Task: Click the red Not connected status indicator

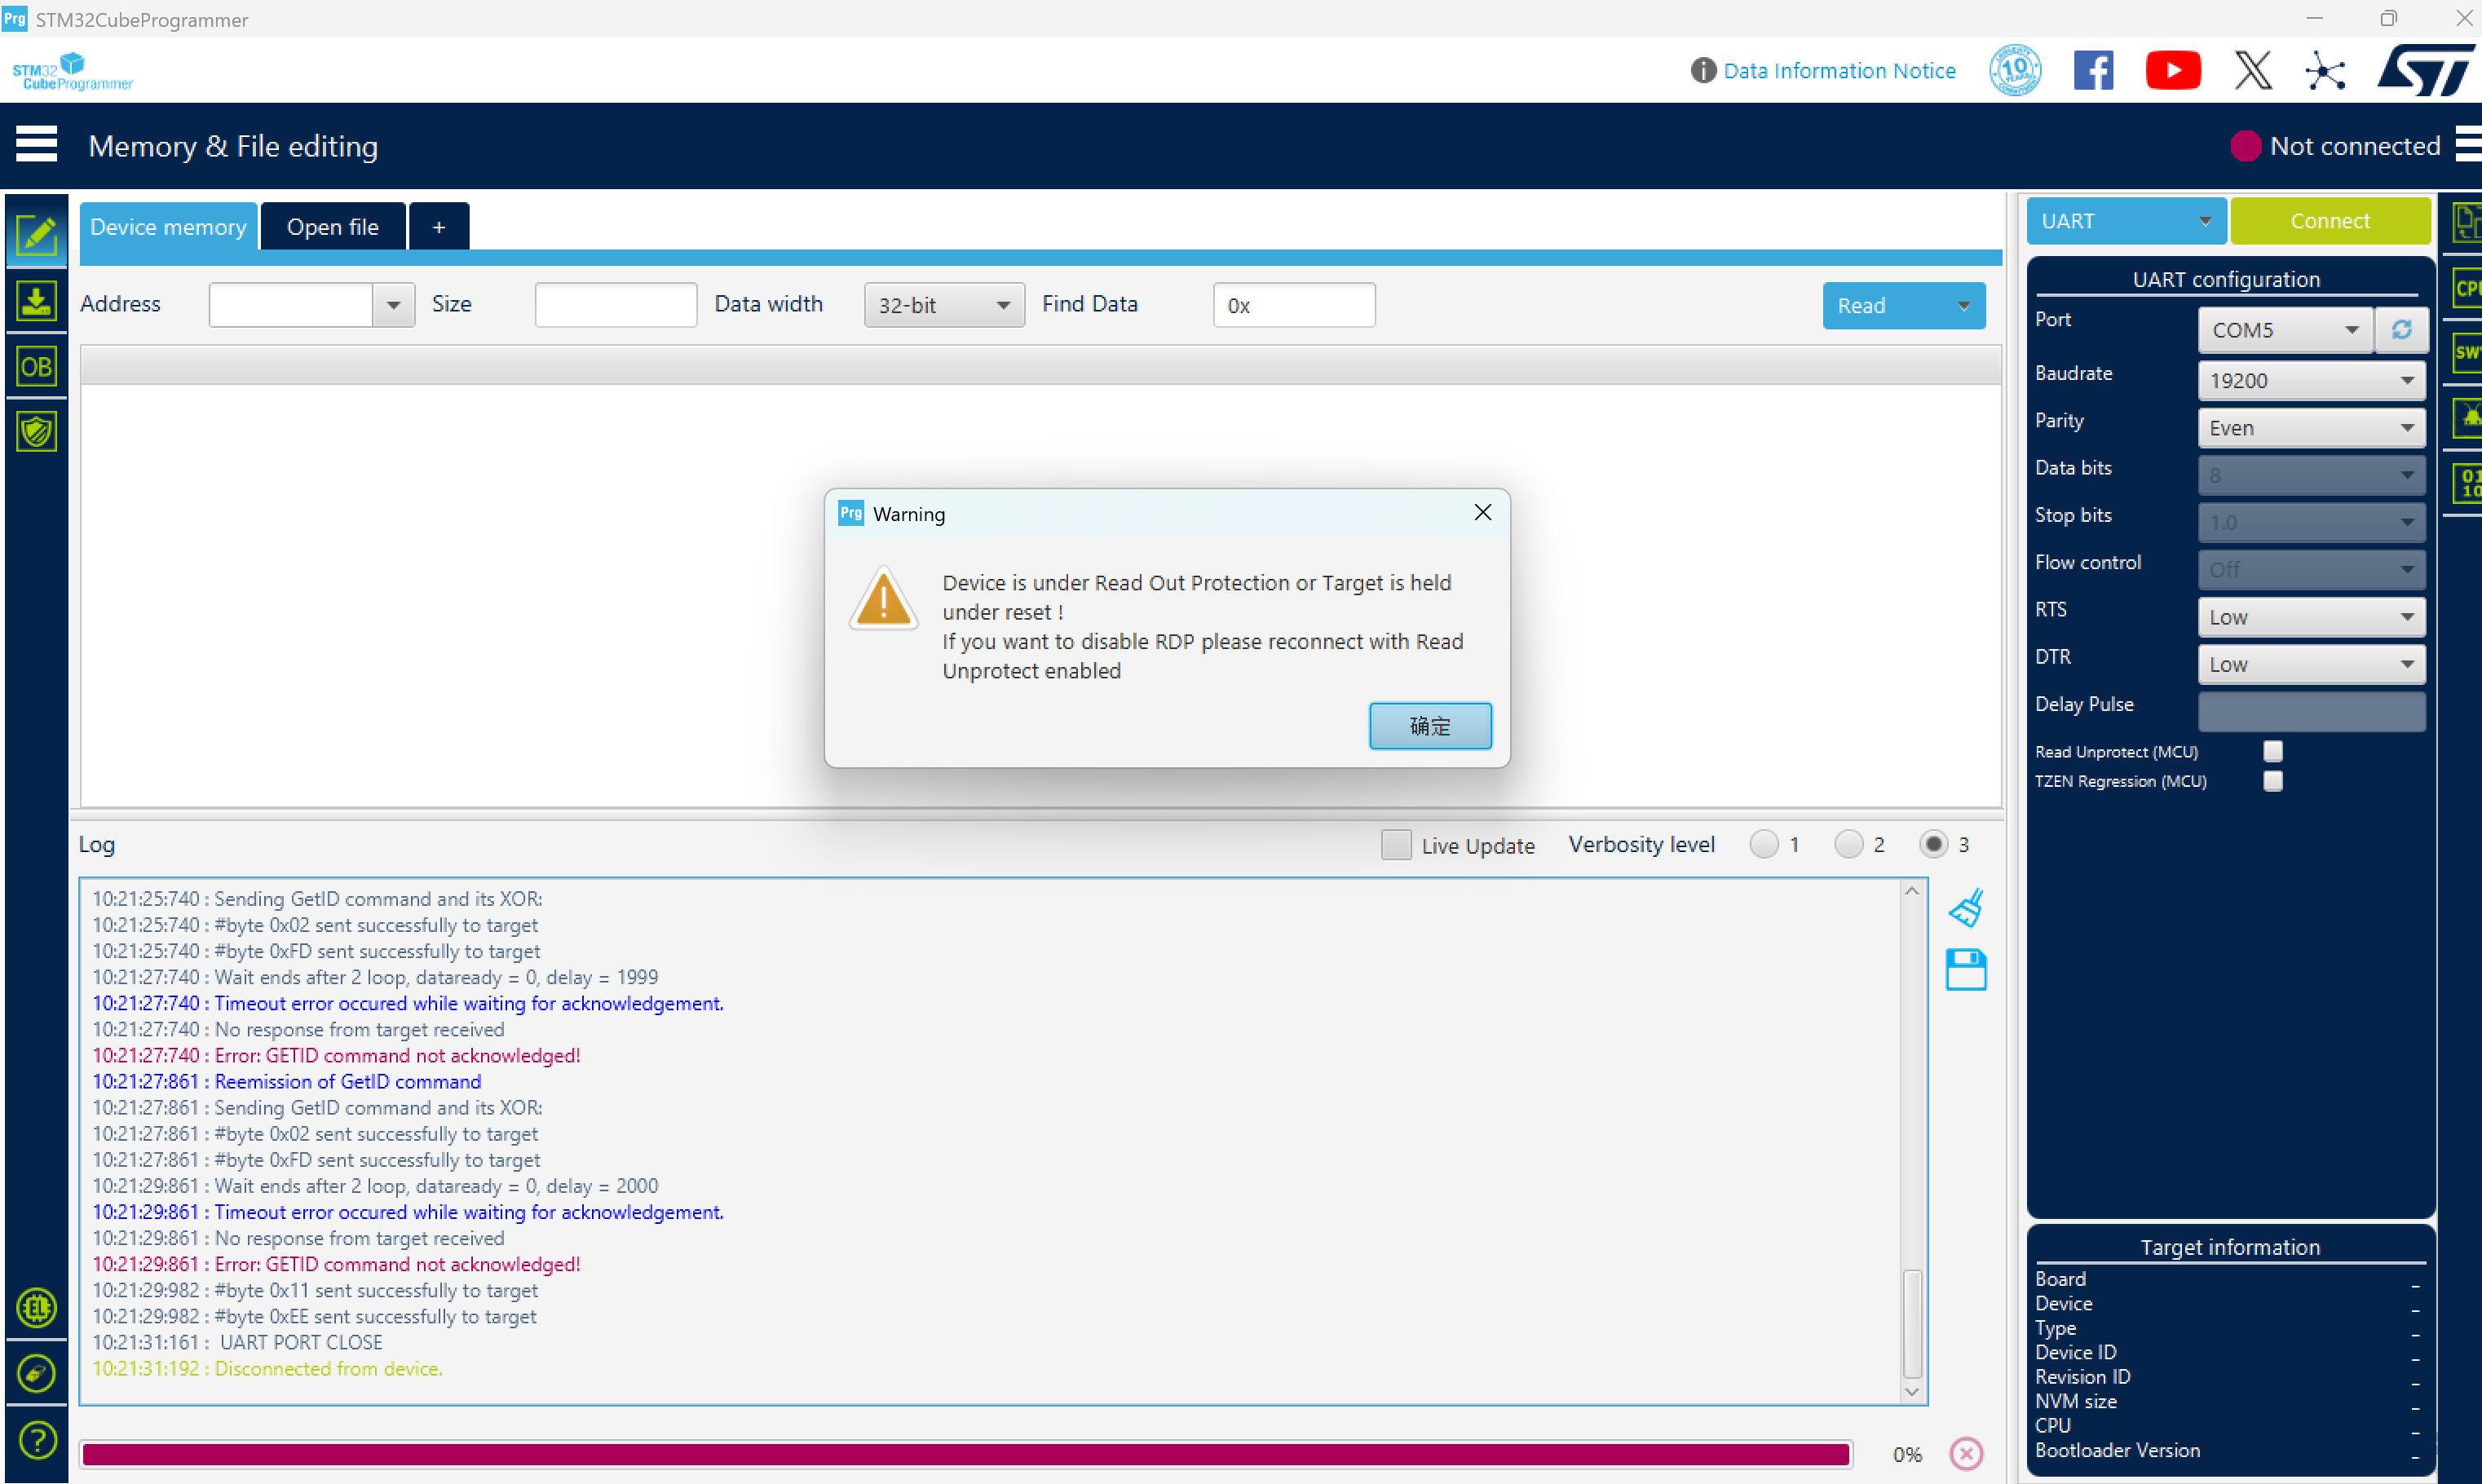Action: [2246, 146]
